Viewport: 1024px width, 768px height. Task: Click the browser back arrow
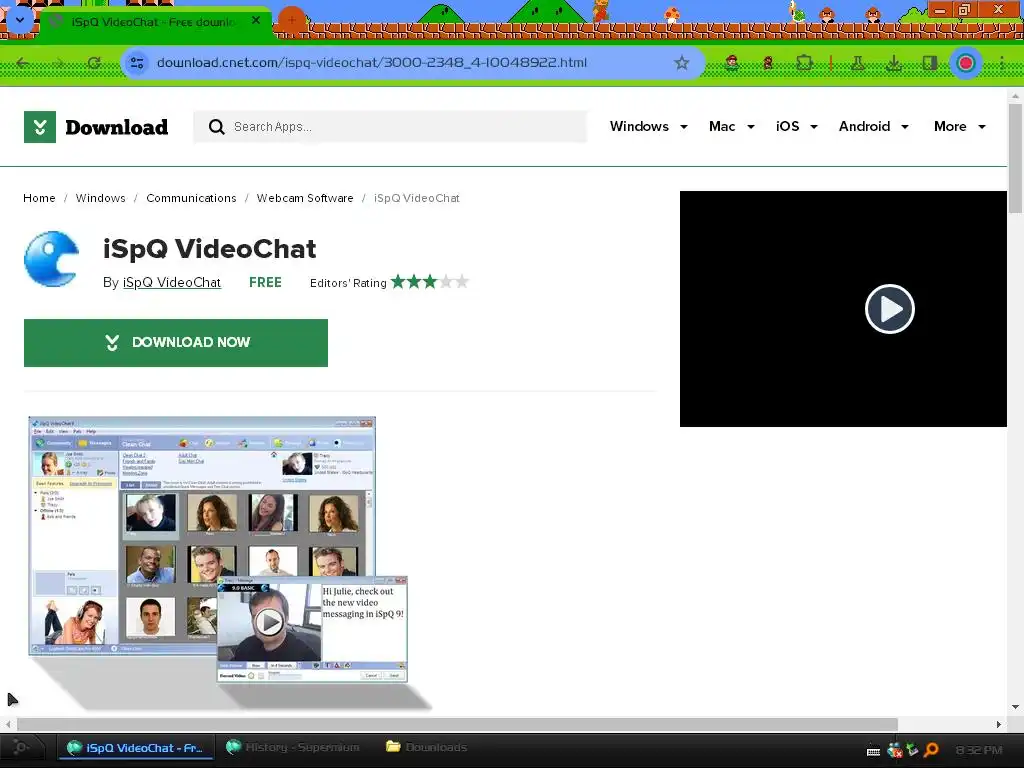[23, 63]
